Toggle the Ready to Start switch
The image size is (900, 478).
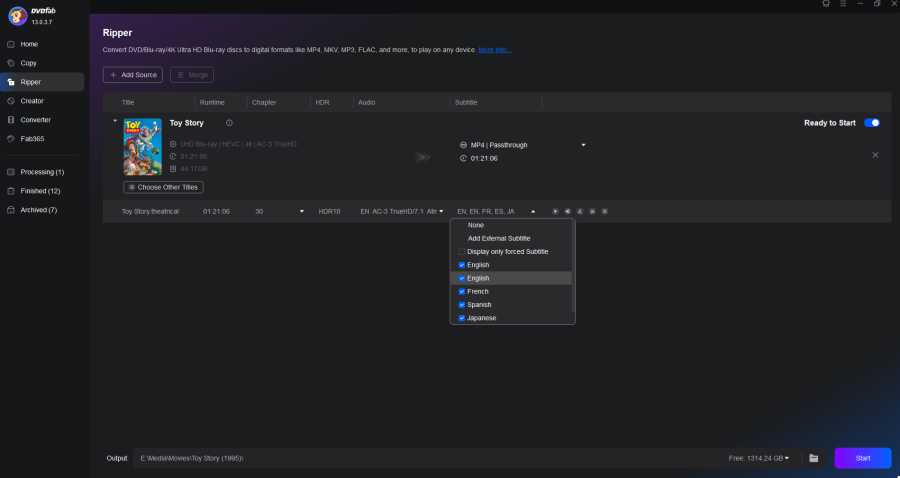pyautogui.click(x=871, y=123)
